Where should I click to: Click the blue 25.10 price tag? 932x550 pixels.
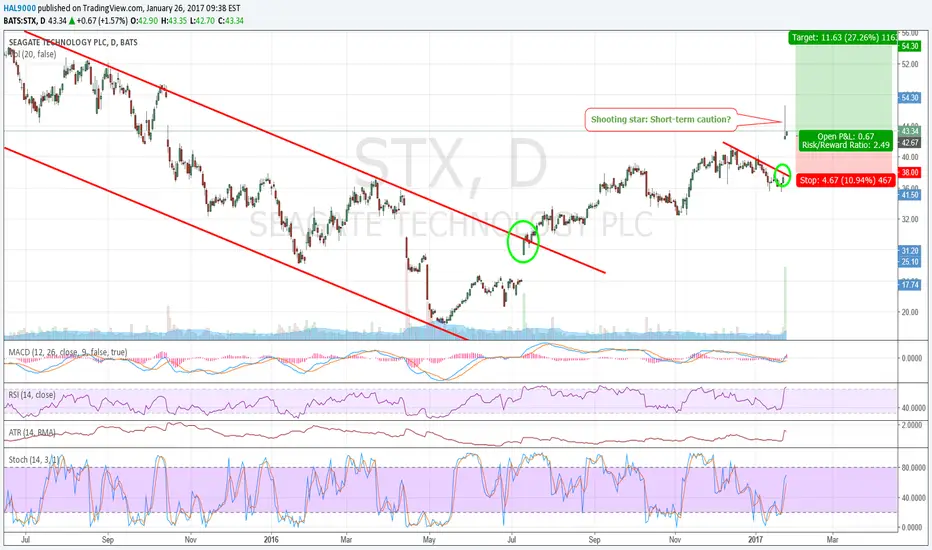(x=910, y=262)
